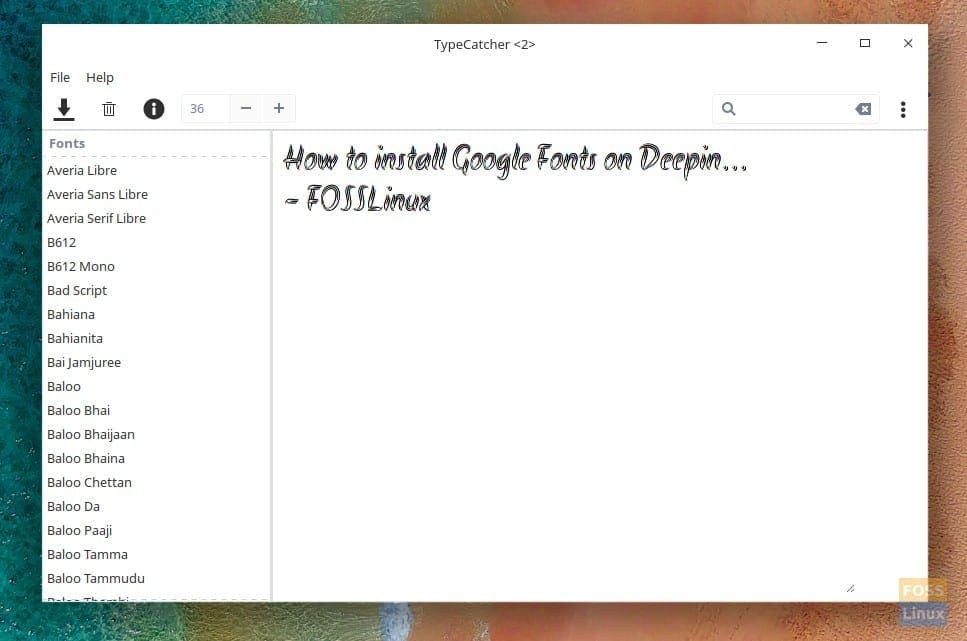
Task: Decrease preview size with the minus icon
Action: [245, 108]
